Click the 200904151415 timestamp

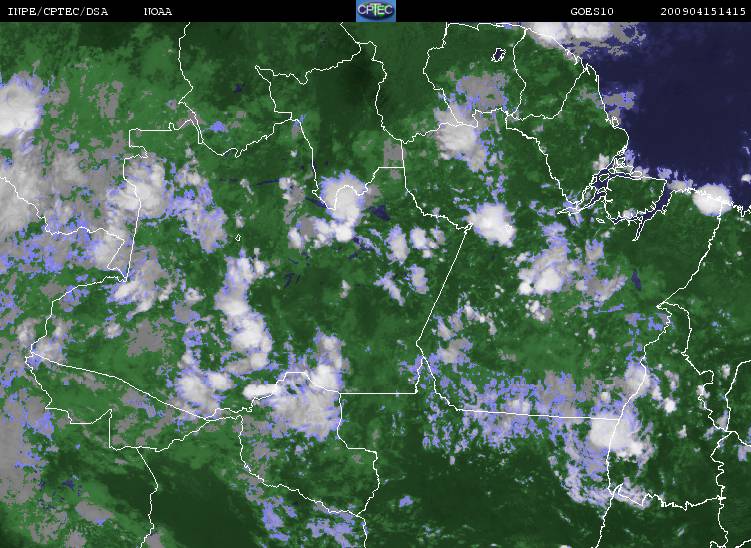[x=703, y=11]
